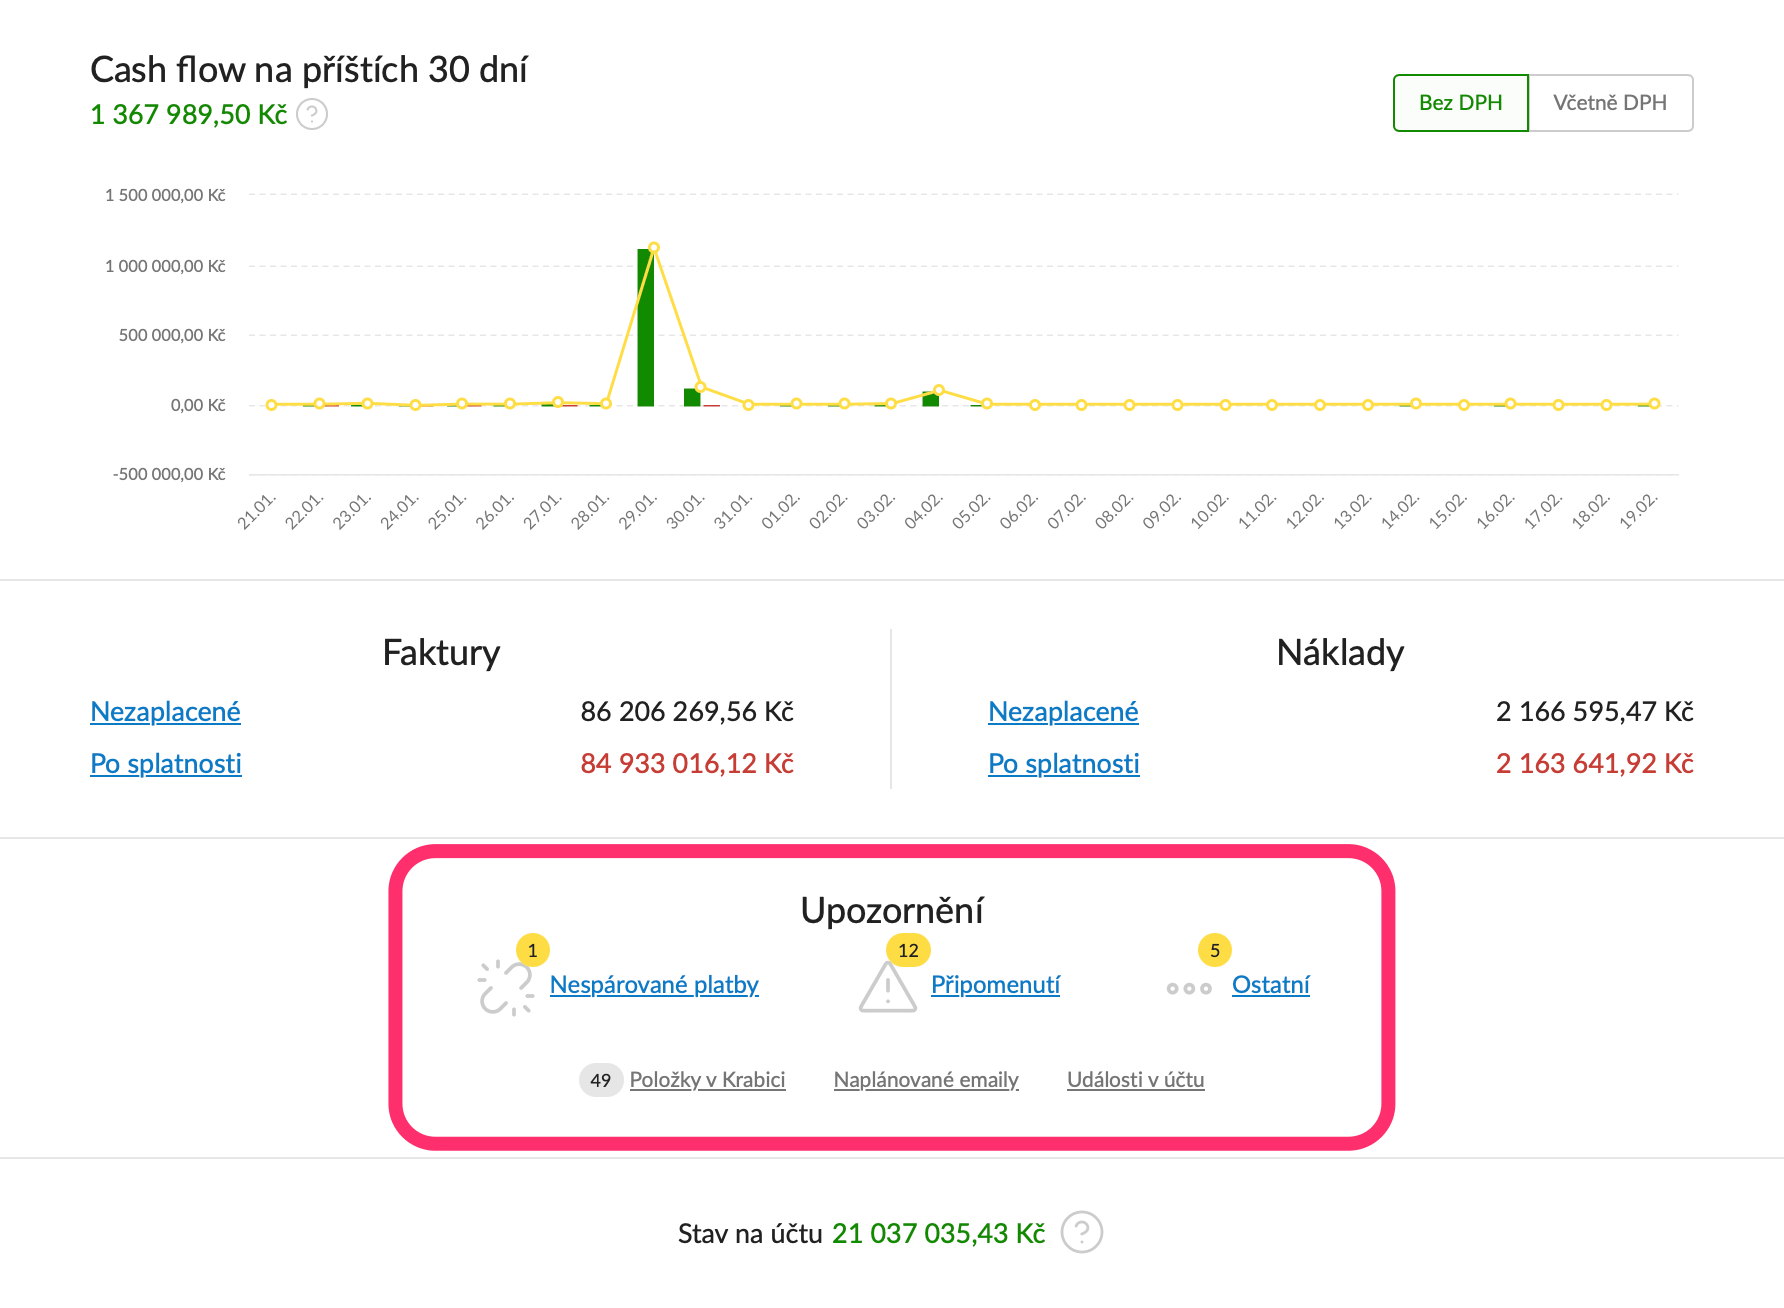
Task: Click the three dots Ostatní icon
Action: tap(1188, 988)
